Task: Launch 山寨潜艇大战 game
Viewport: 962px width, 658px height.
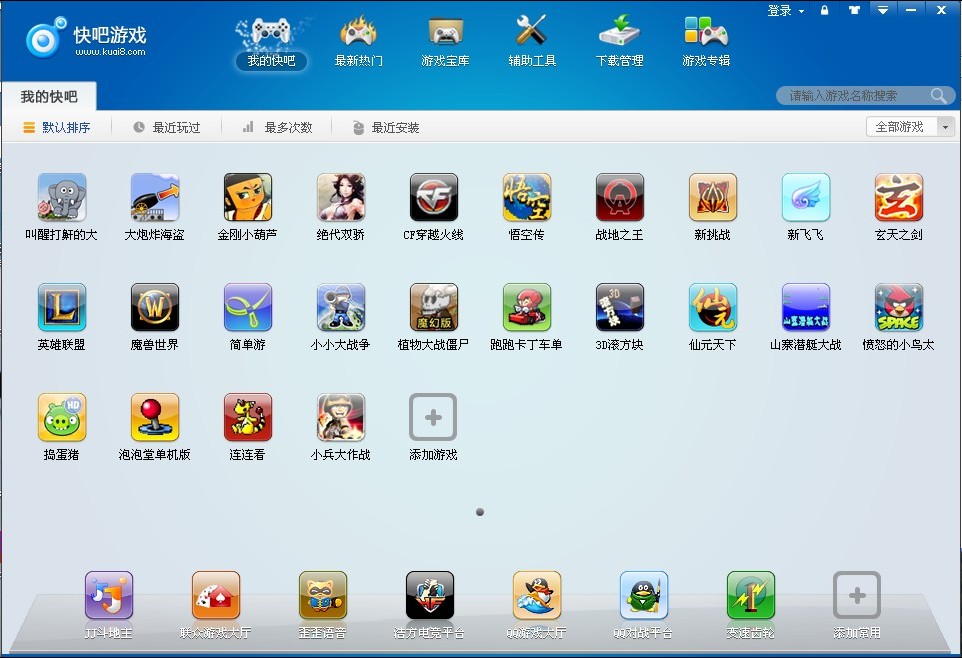Action: click(806, 307)
